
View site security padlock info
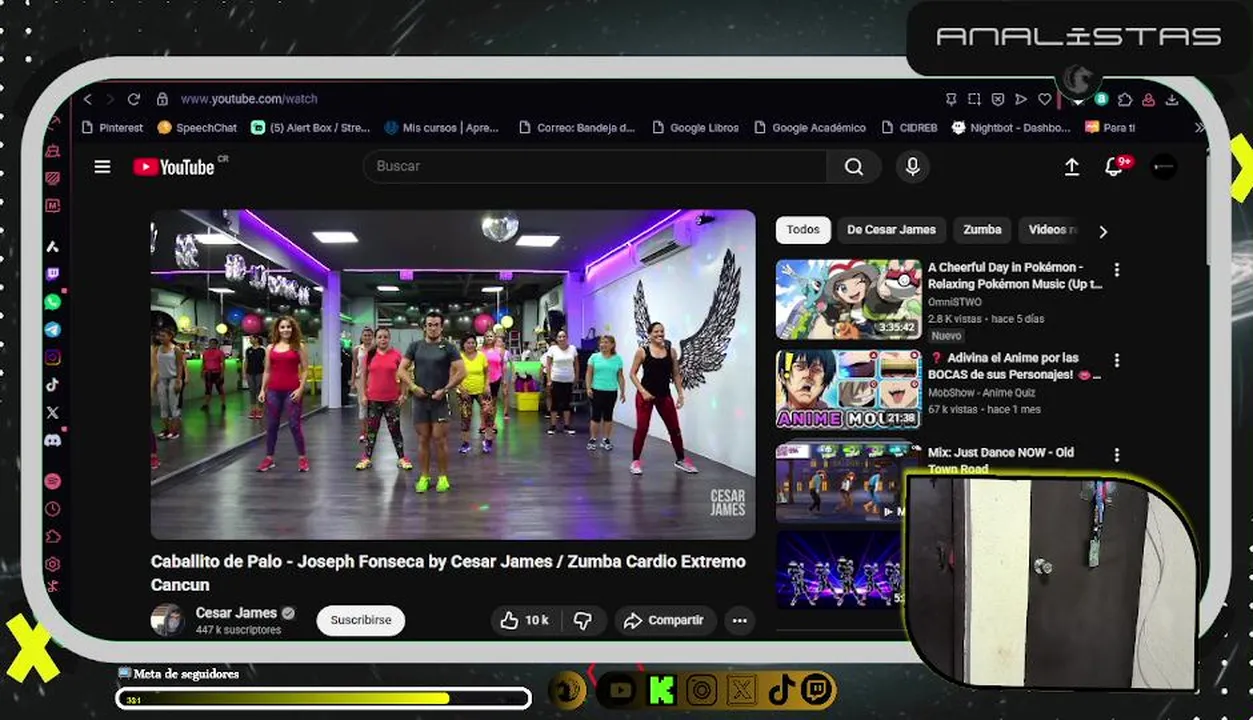pyautogui.click(x=162, y=99)
